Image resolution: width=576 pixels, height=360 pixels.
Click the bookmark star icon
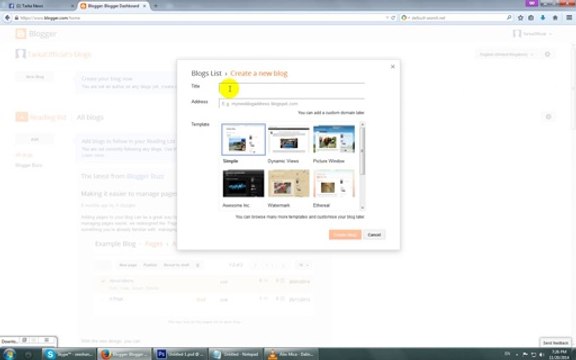(521, 18)
